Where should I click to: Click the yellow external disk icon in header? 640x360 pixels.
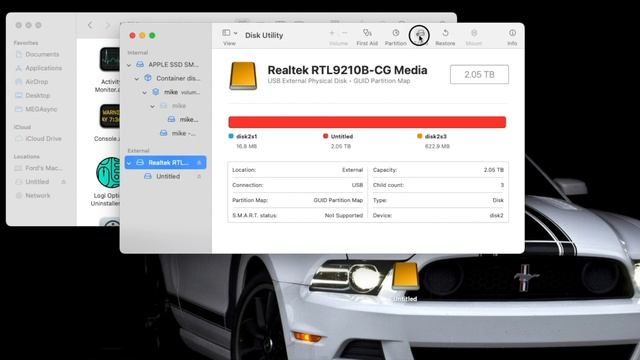(x=243, y=76)
